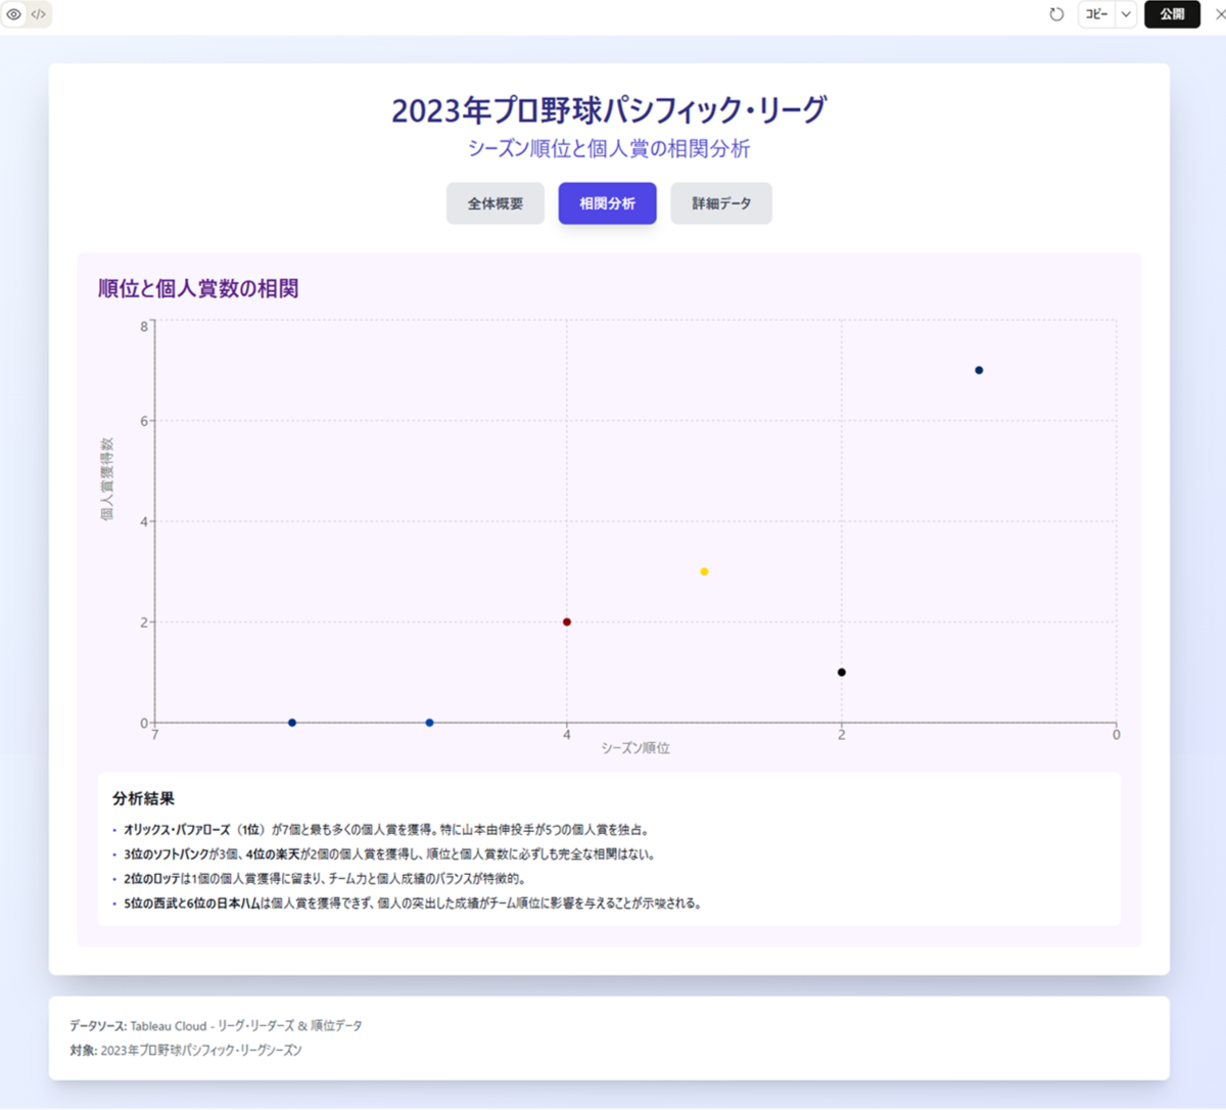Switch to code view with </> icon
The width and height of the screenshot is (1226, 1110).
click(40, 15)
